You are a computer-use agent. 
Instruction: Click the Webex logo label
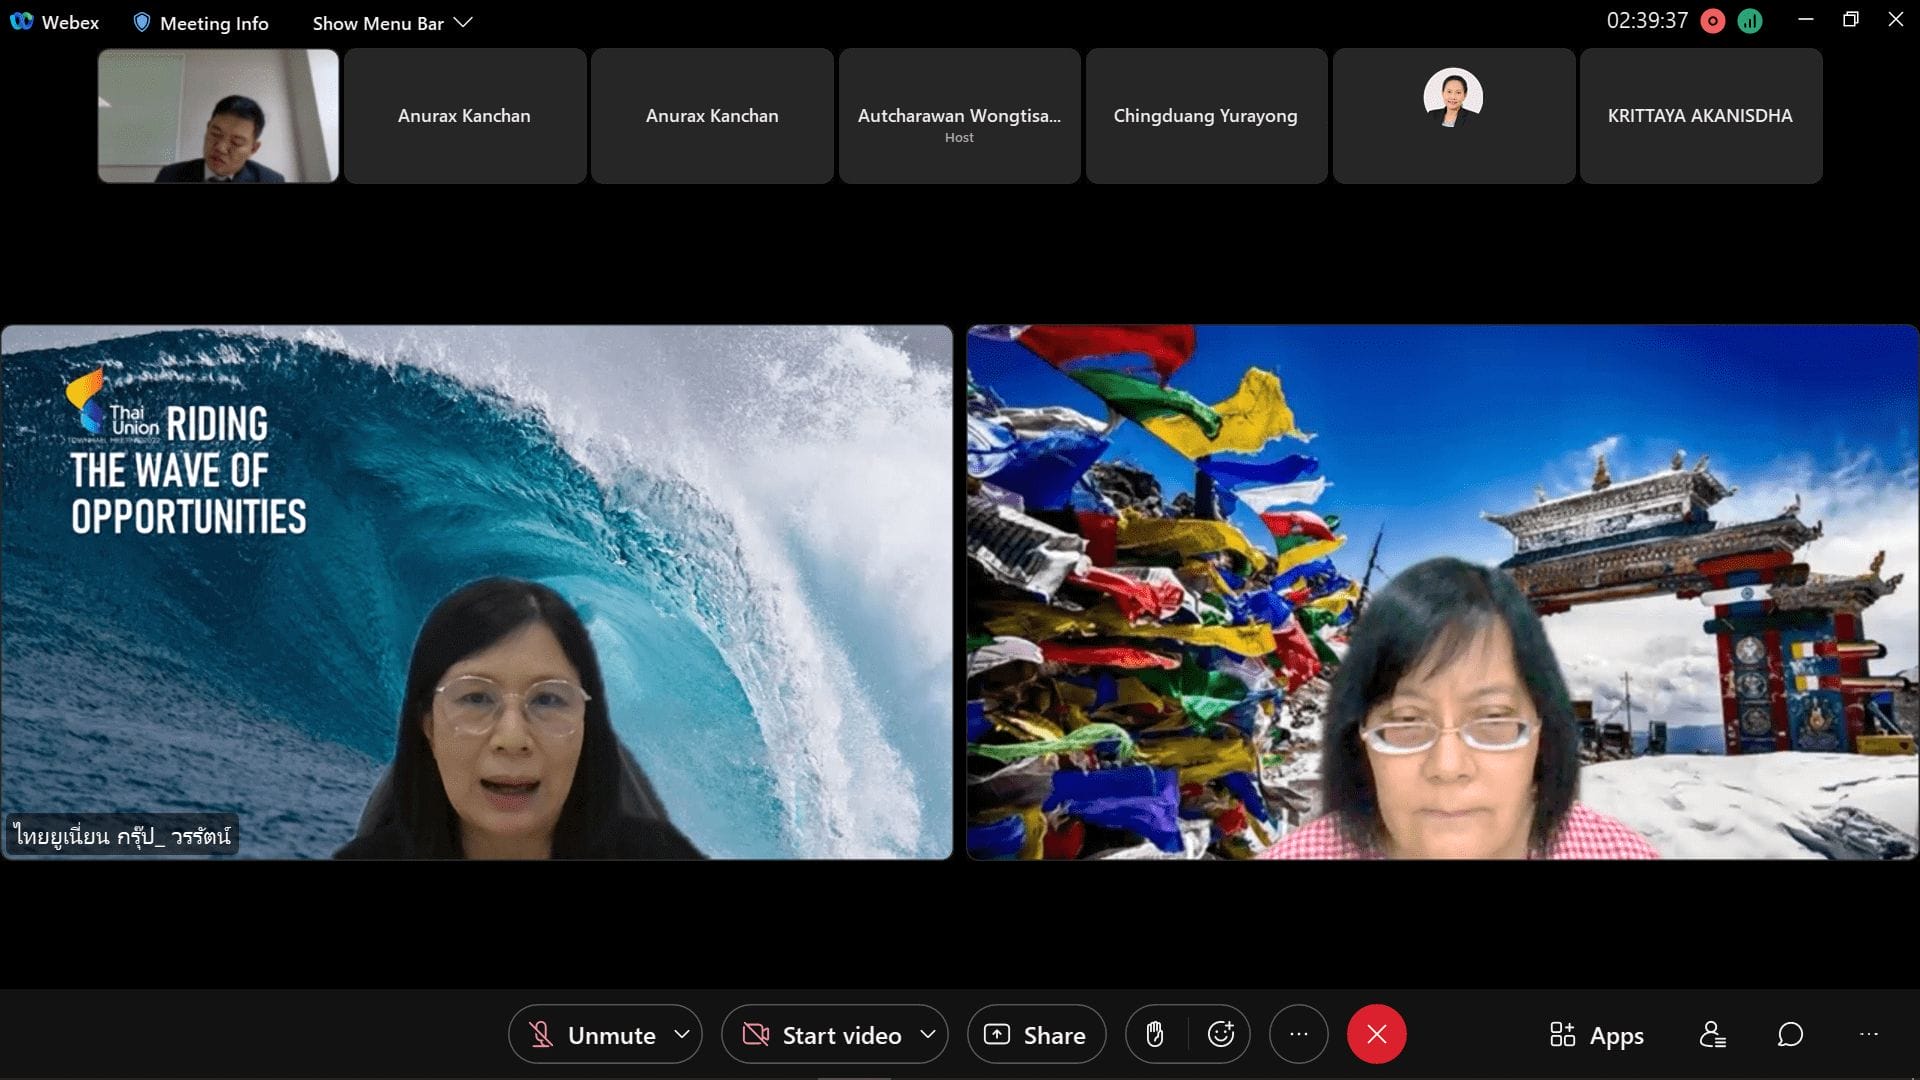coord(55,22)
